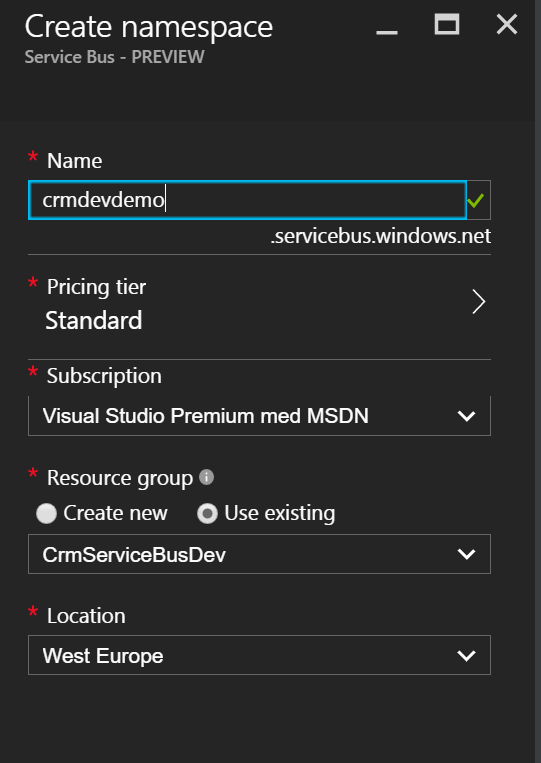Click the Subscription field label
The width and height of the screenshot is (541, 763).
click(x=104, y=376)
